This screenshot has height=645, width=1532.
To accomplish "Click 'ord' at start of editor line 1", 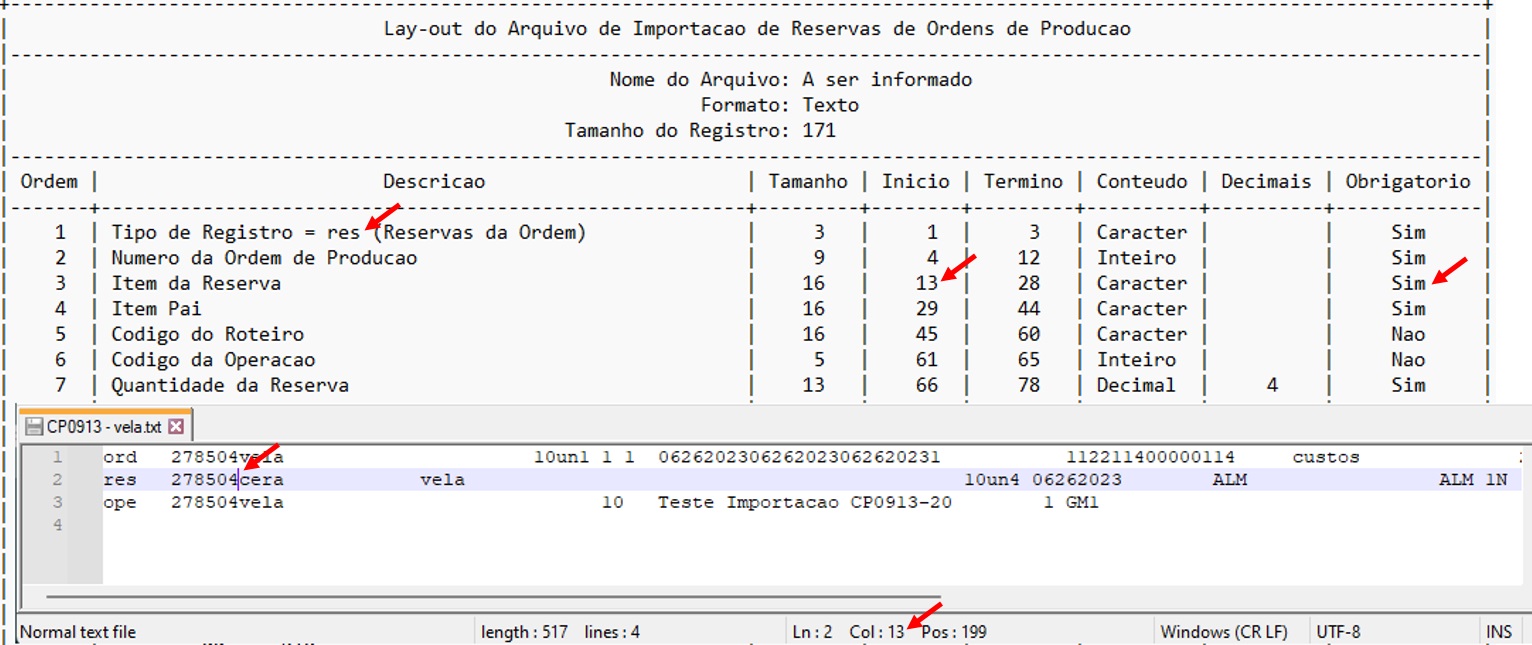I will click(x=120, y=457).
